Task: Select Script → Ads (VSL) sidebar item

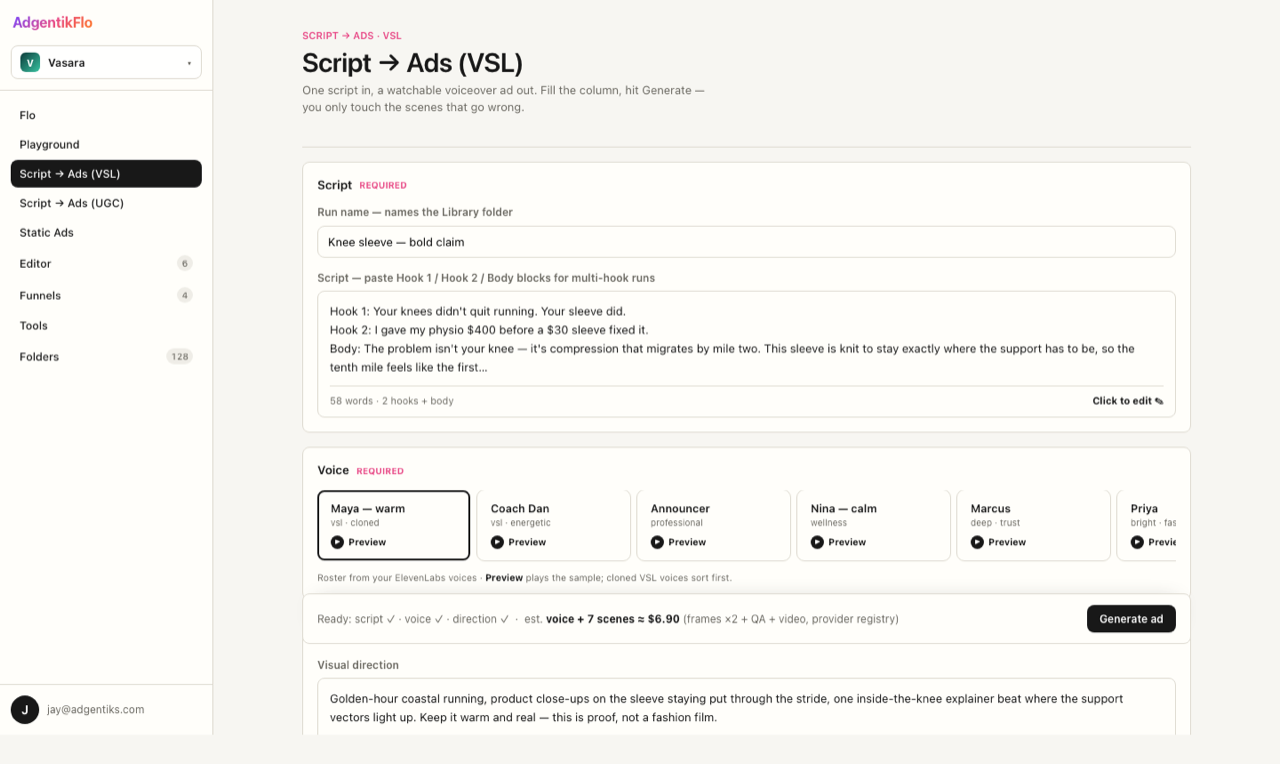Action: (x=106, y=174)
